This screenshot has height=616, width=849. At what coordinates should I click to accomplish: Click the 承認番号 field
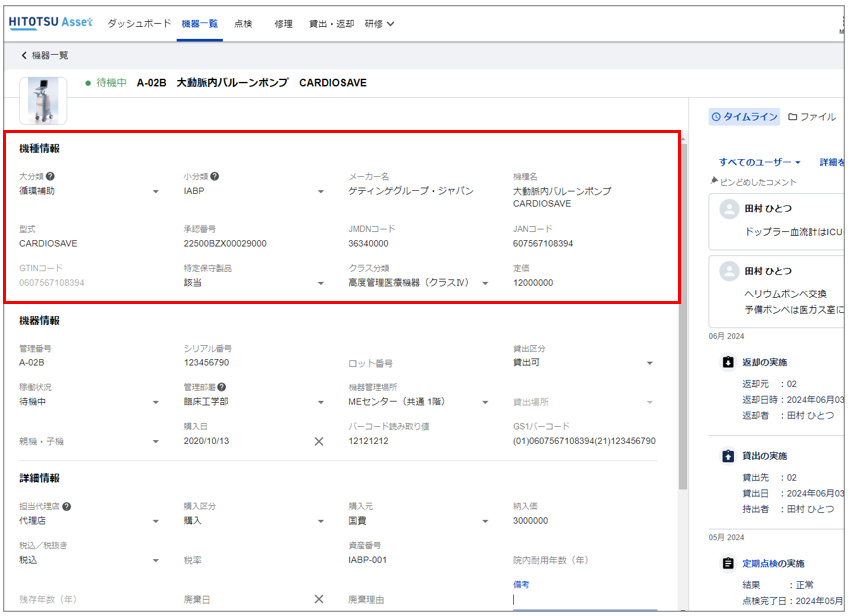[x=254, y=244]
